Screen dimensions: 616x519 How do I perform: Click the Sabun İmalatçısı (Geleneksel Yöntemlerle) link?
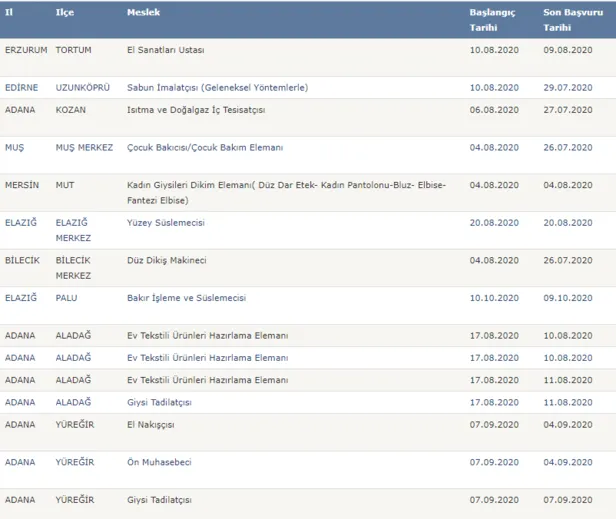coord(217,87)
